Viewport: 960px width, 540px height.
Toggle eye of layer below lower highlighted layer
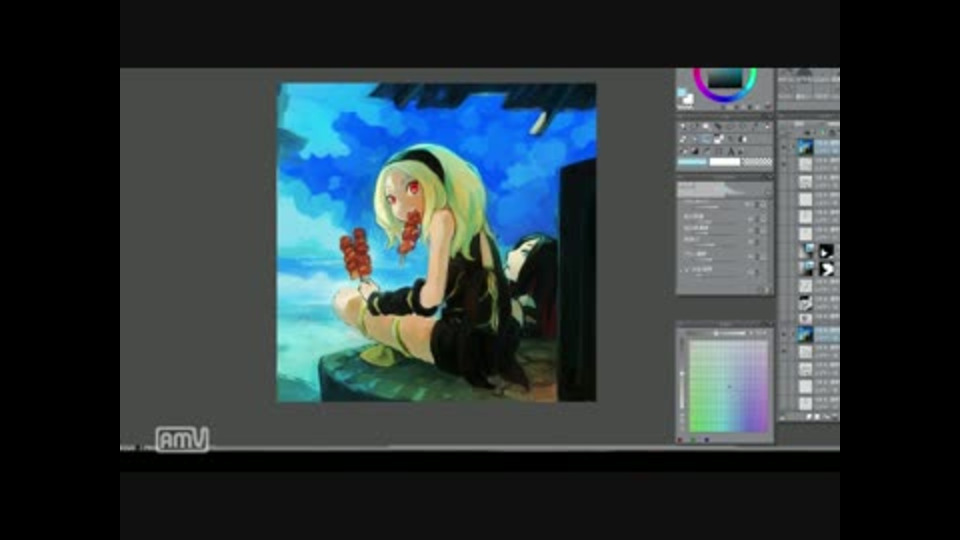tap(784, 350)
